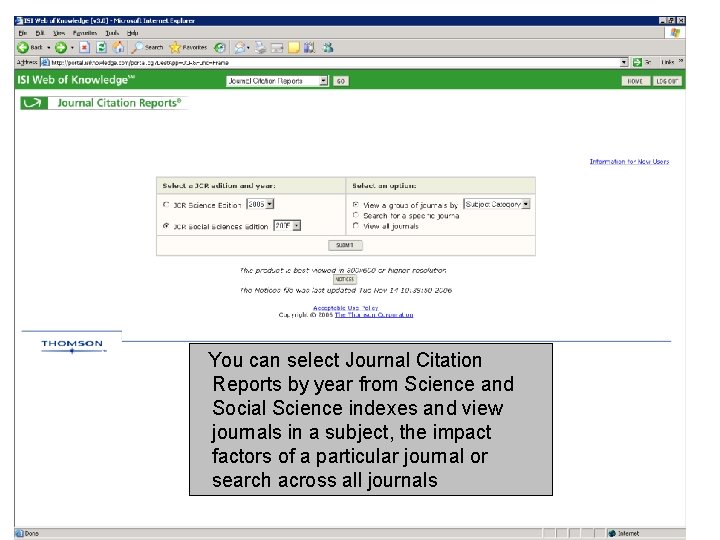The width and height of the screenshot is (720, 540).
Task: Open the NOTICES button
Action: coord(345,279)
